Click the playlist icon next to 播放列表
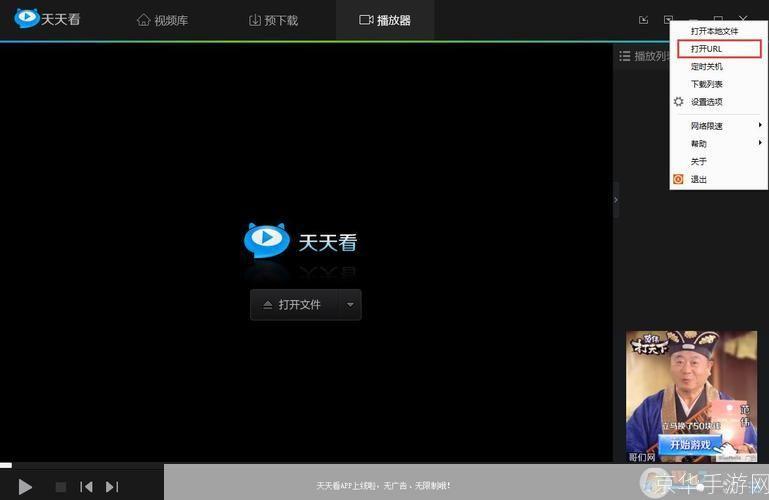The height and width of the screenshot is (500, 769). [x=624, y=56]
